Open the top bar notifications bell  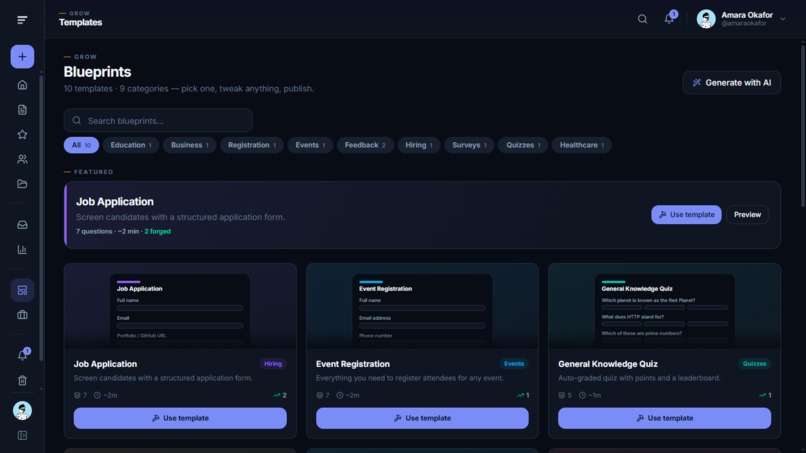669,19
